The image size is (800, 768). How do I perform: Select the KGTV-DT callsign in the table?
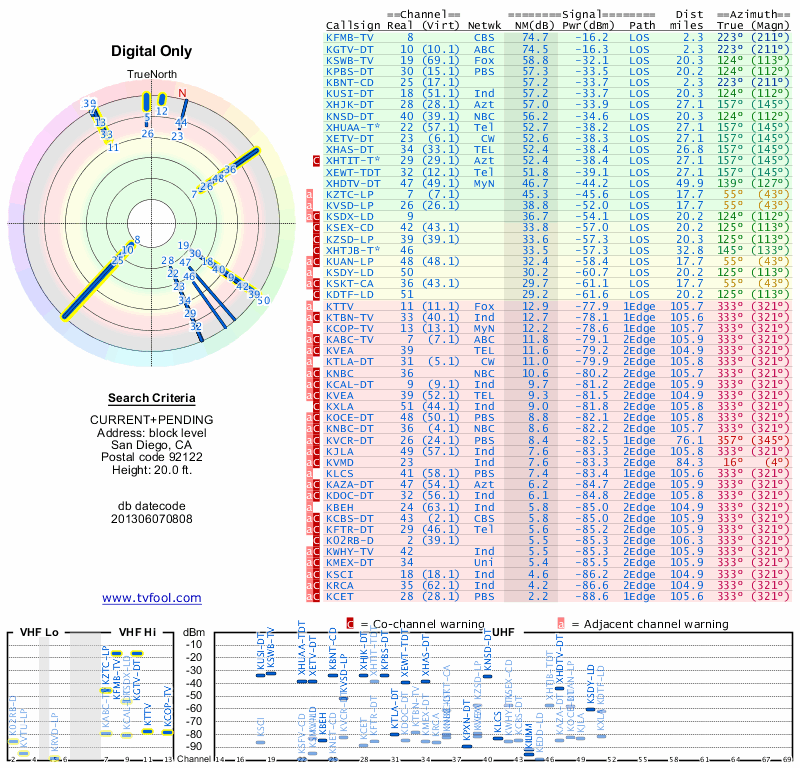(x=349, y=49)
